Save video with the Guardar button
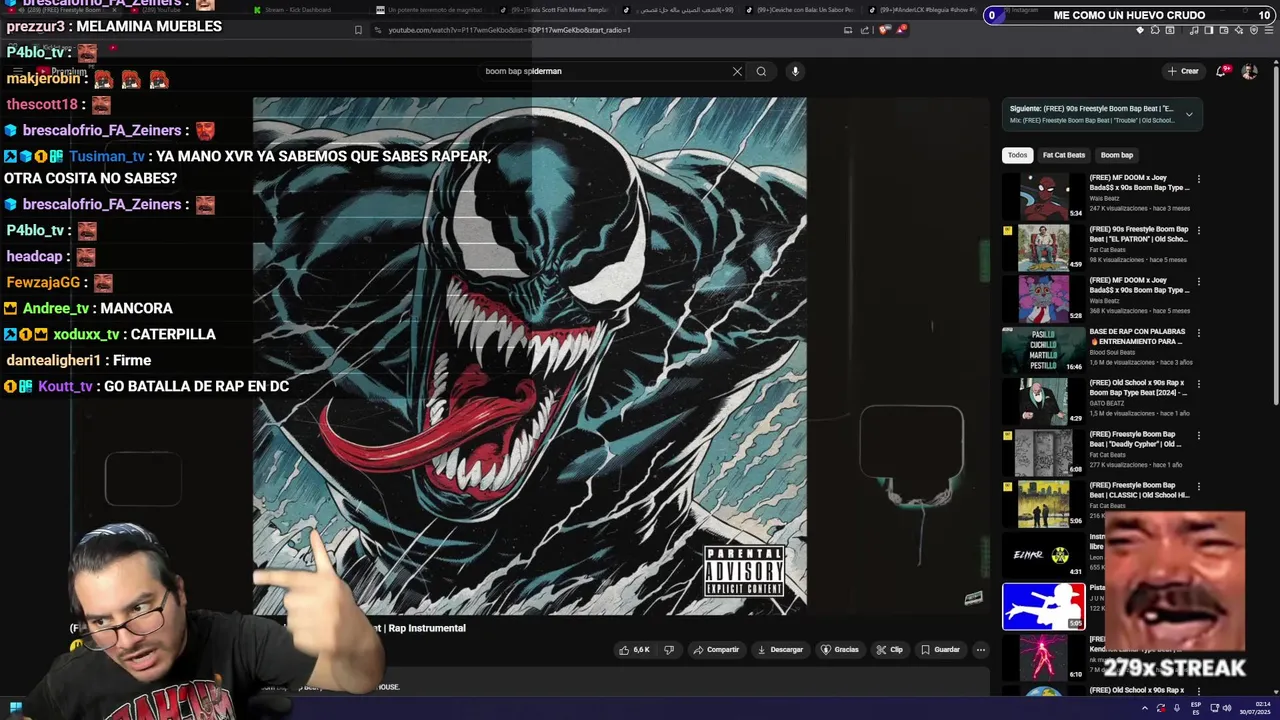Screen dimensions: 1280x720 (x=940, y=650)
